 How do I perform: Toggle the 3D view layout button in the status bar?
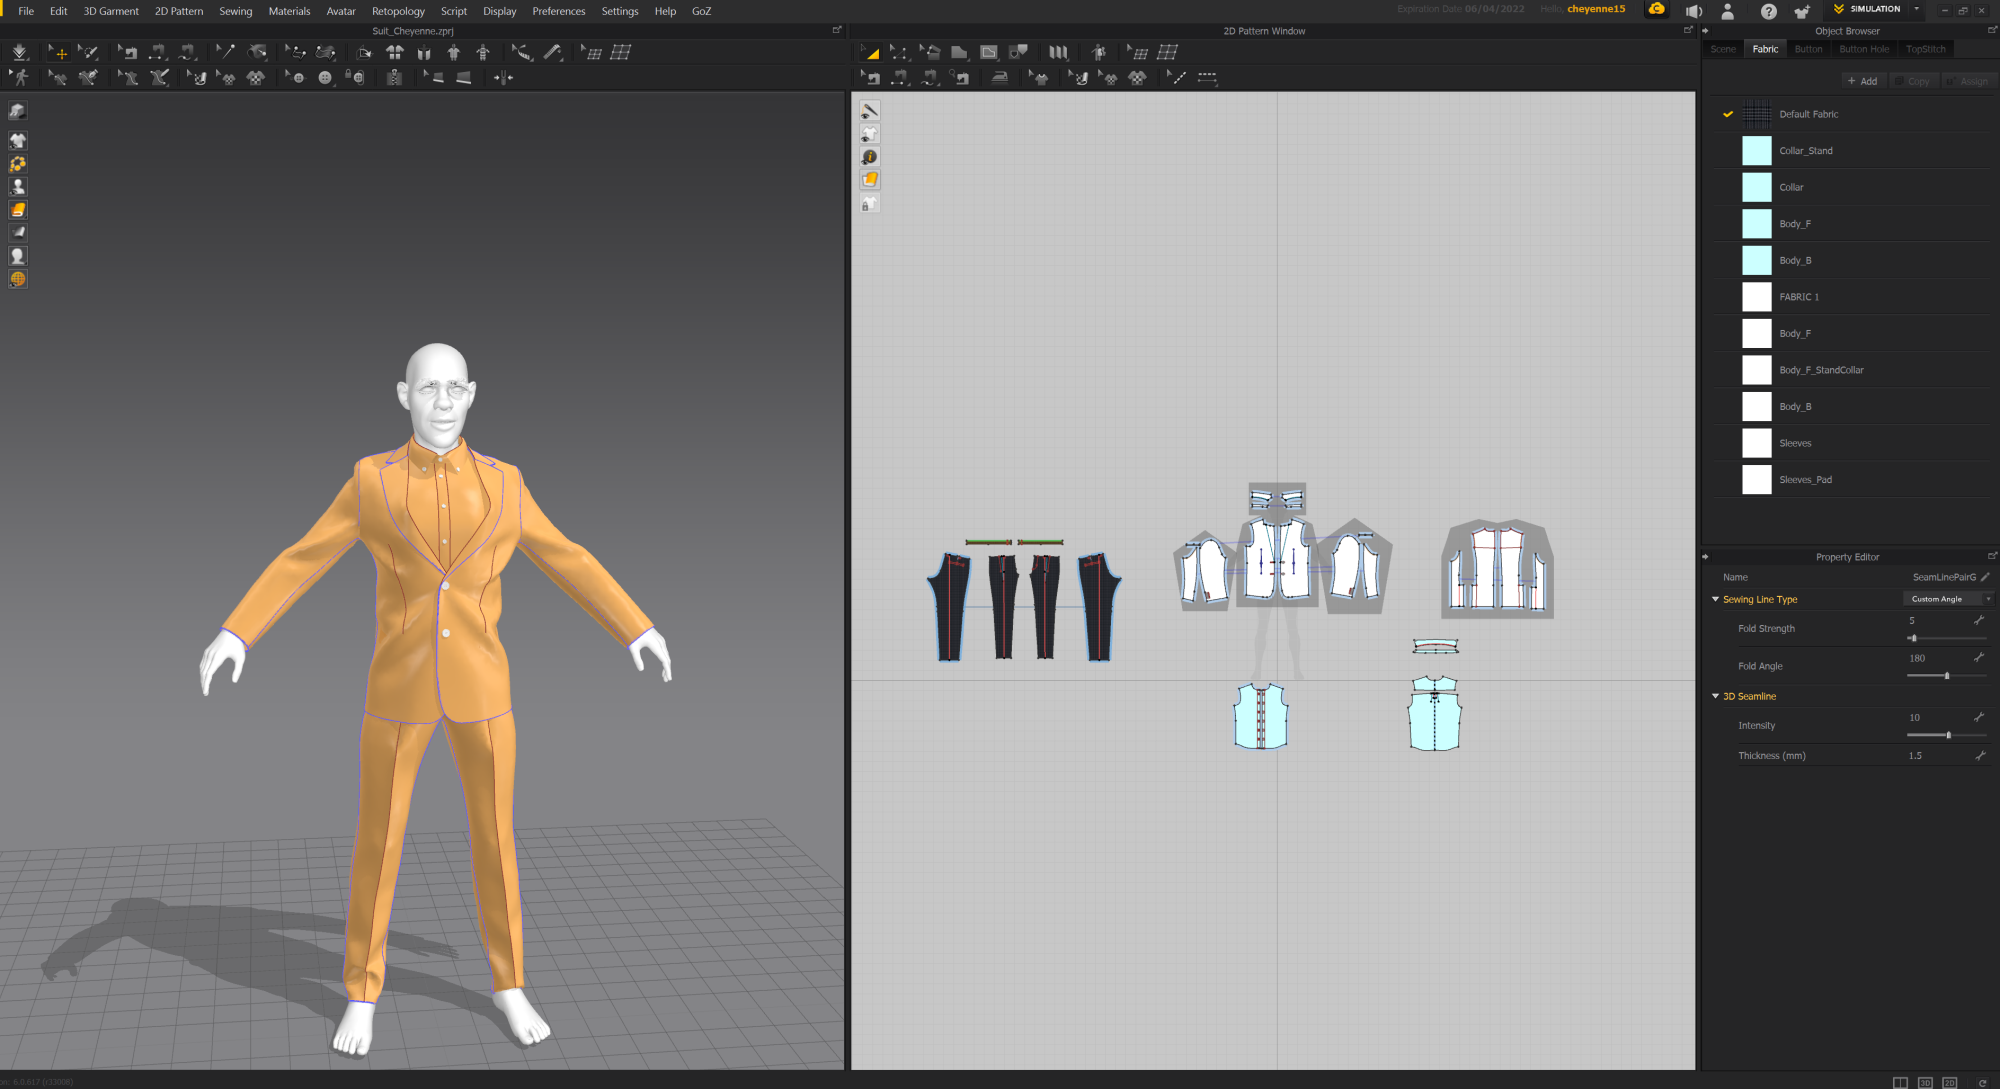point(1925,1082)
